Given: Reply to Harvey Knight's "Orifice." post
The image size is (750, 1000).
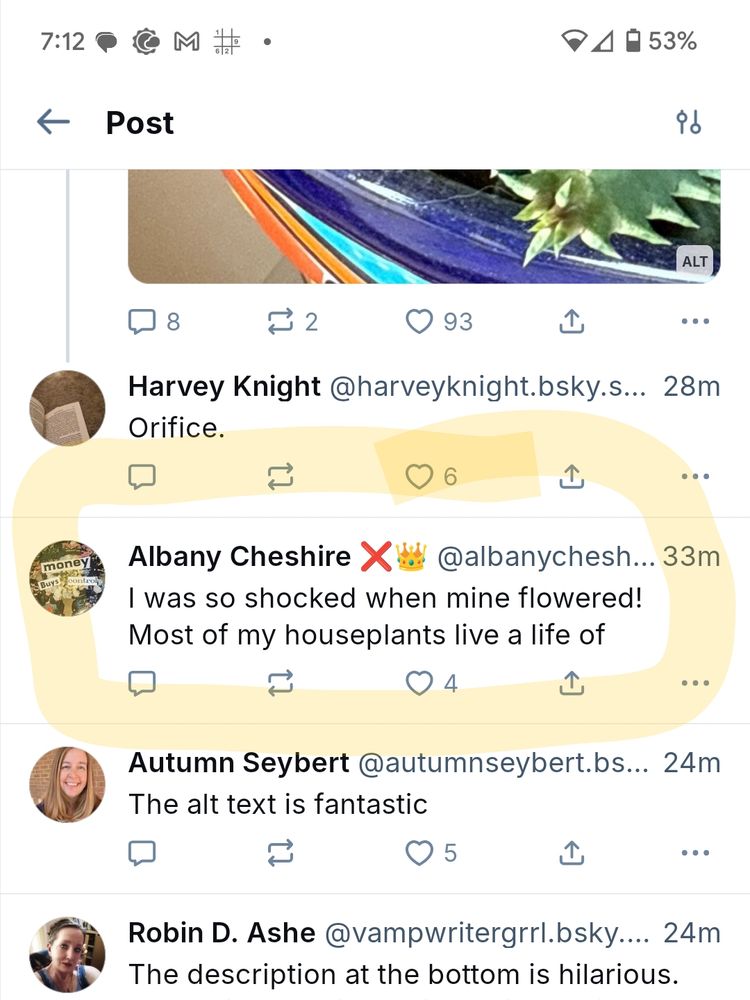Looking at the screenshot, I should coord(142,477).
